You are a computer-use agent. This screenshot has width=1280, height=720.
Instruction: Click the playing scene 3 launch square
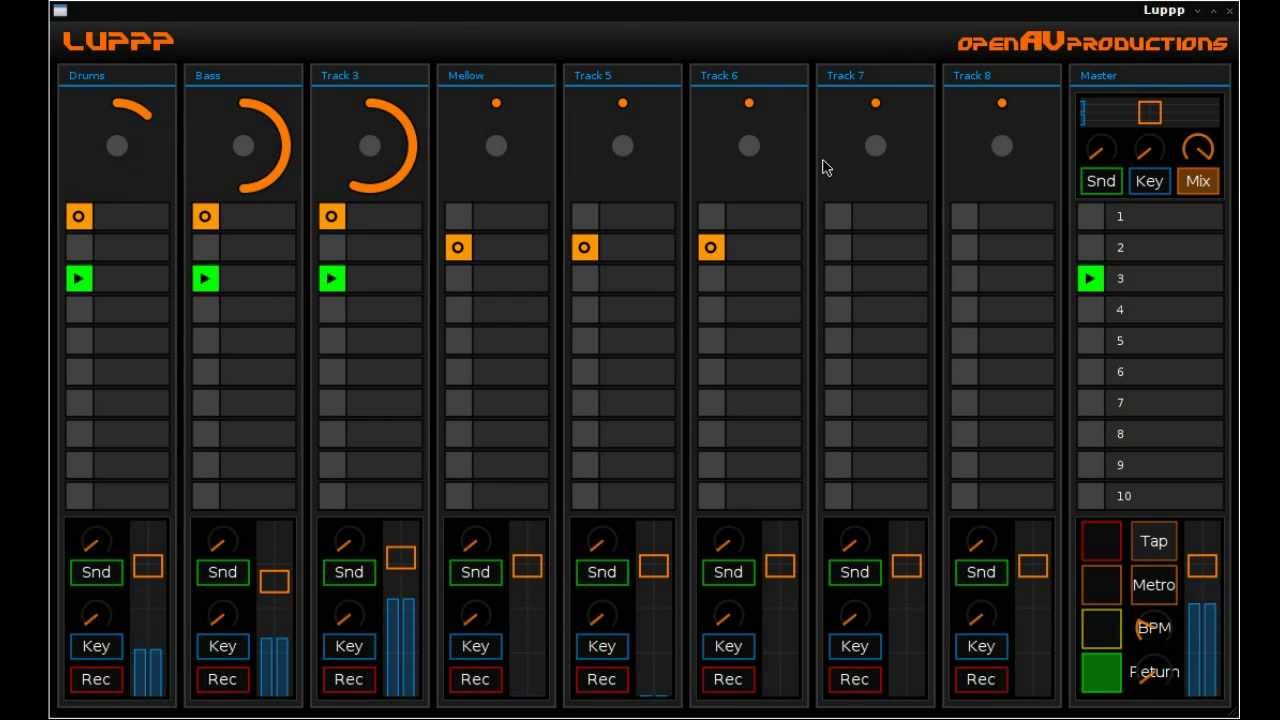tap(1091, 279)
